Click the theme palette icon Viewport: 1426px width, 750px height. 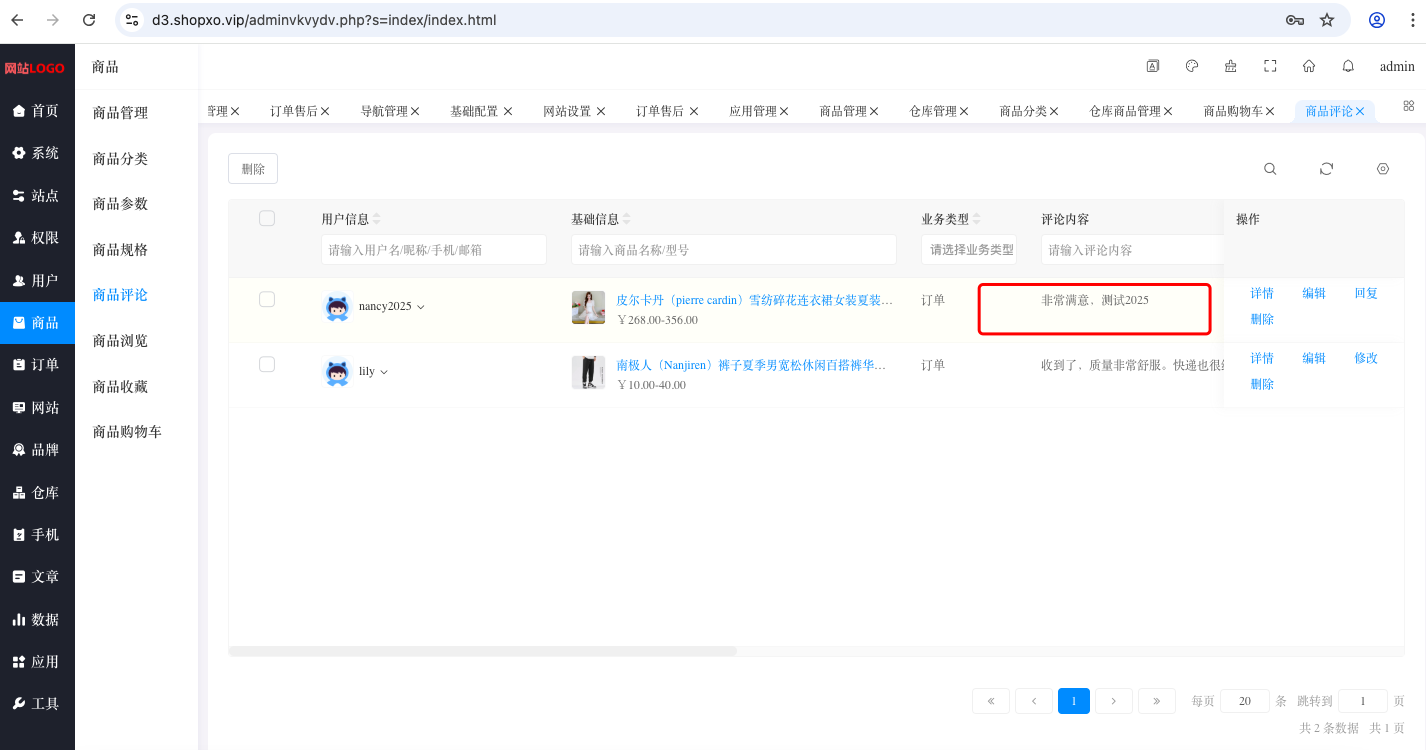click(x=1192, y=66)
